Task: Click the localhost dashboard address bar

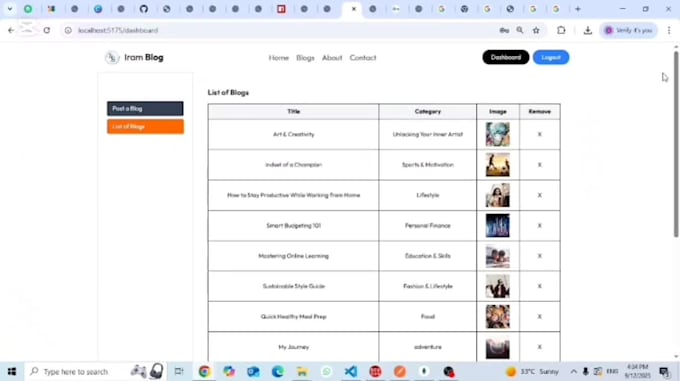Action: tap(278, 30)
